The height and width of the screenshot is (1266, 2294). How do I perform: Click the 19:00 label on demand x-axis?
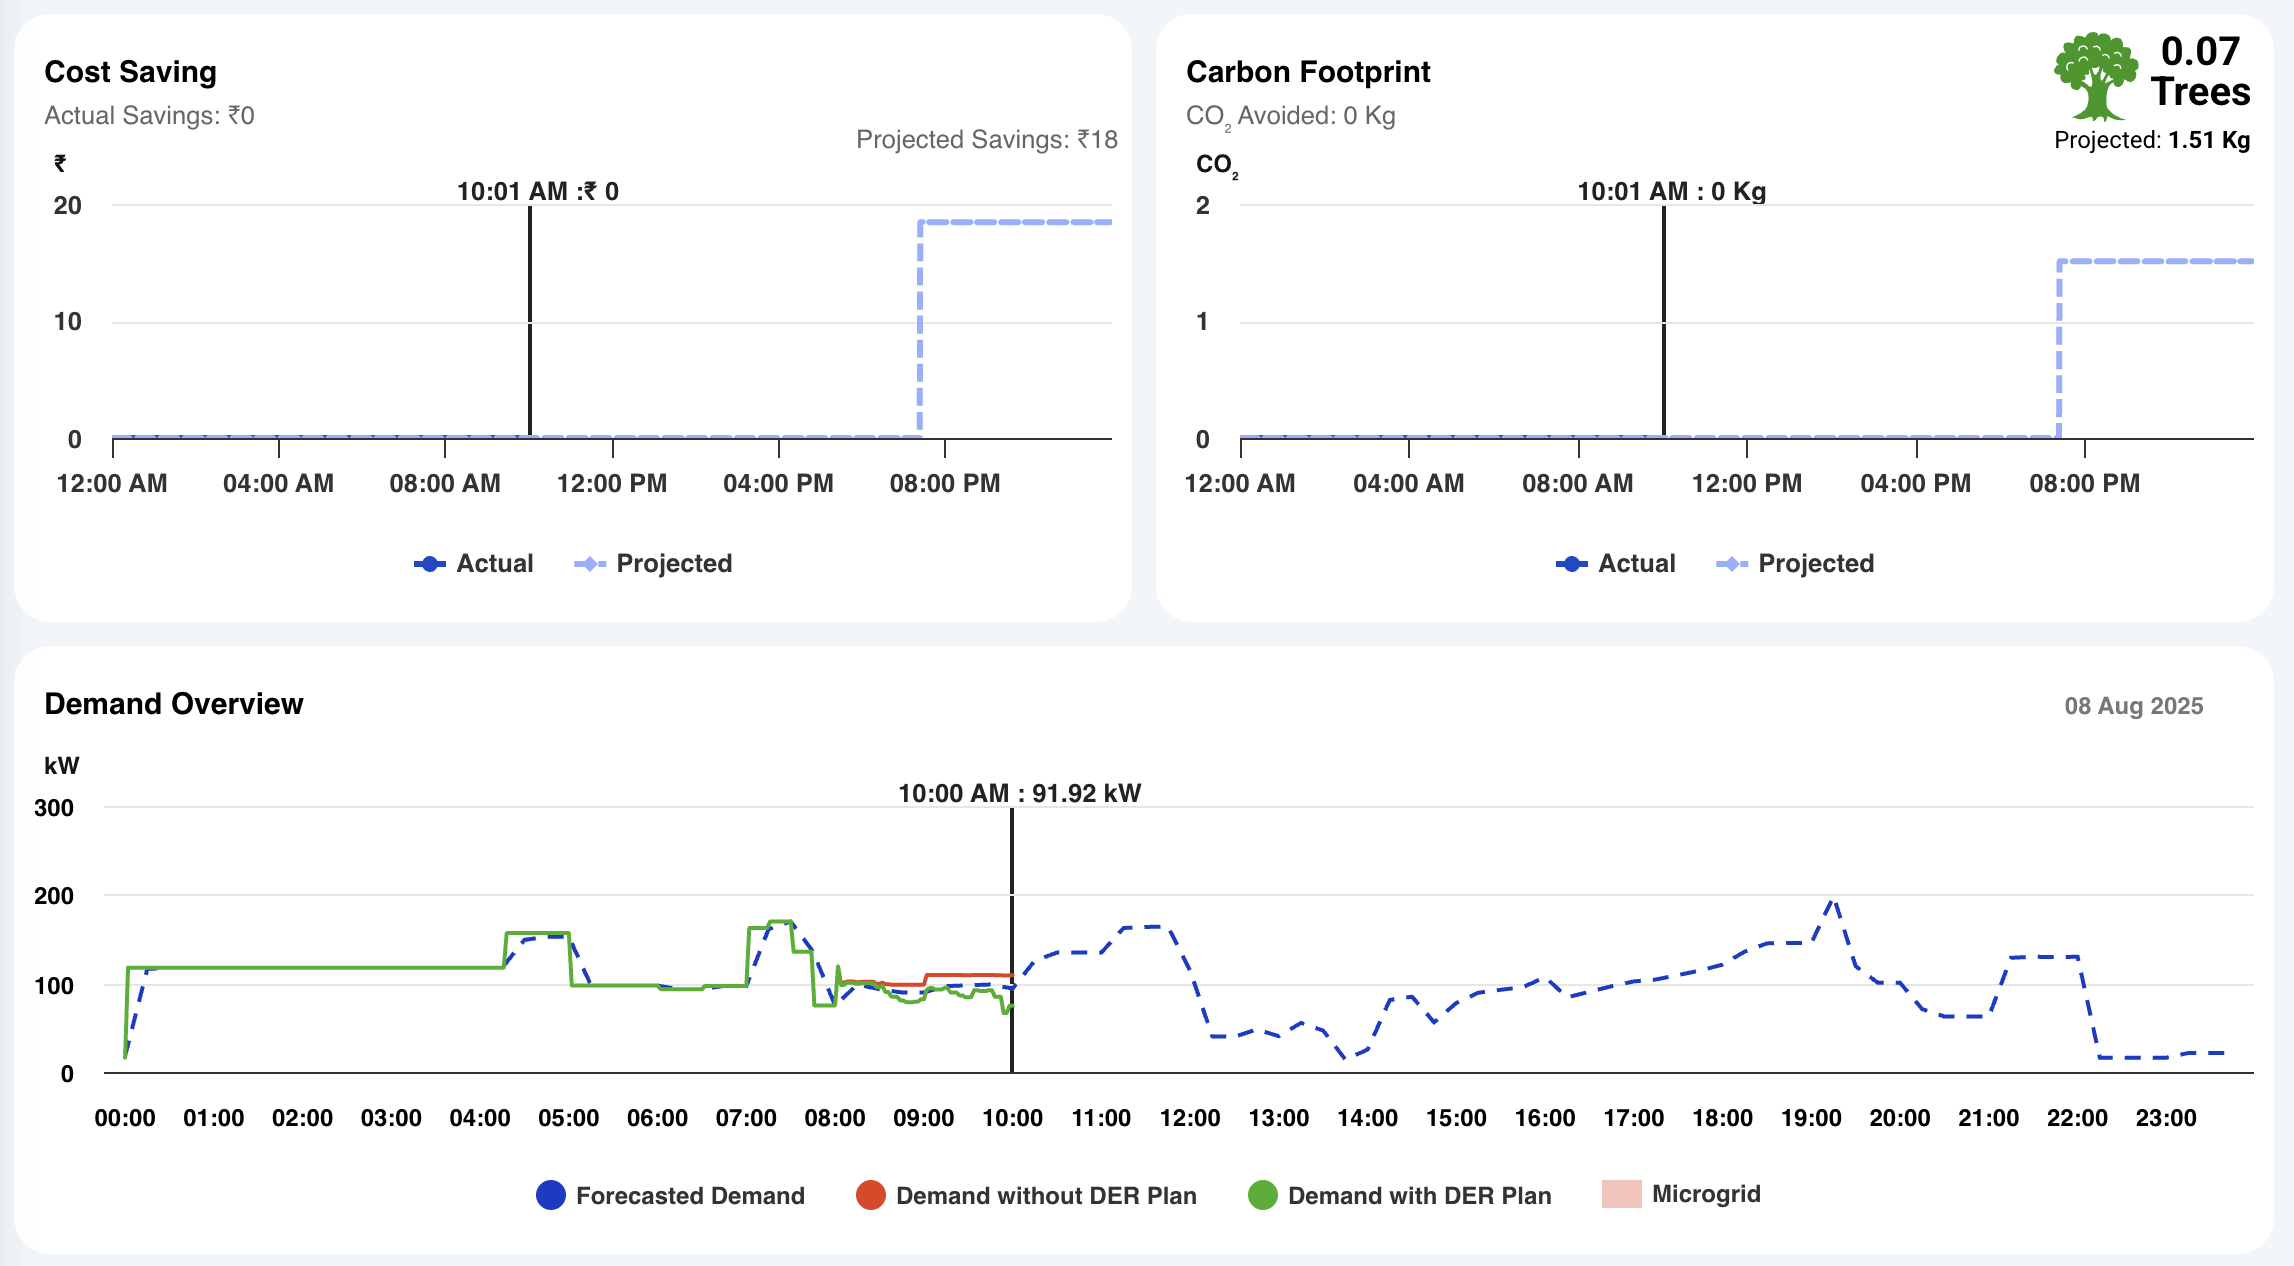coord(1811,1118)
